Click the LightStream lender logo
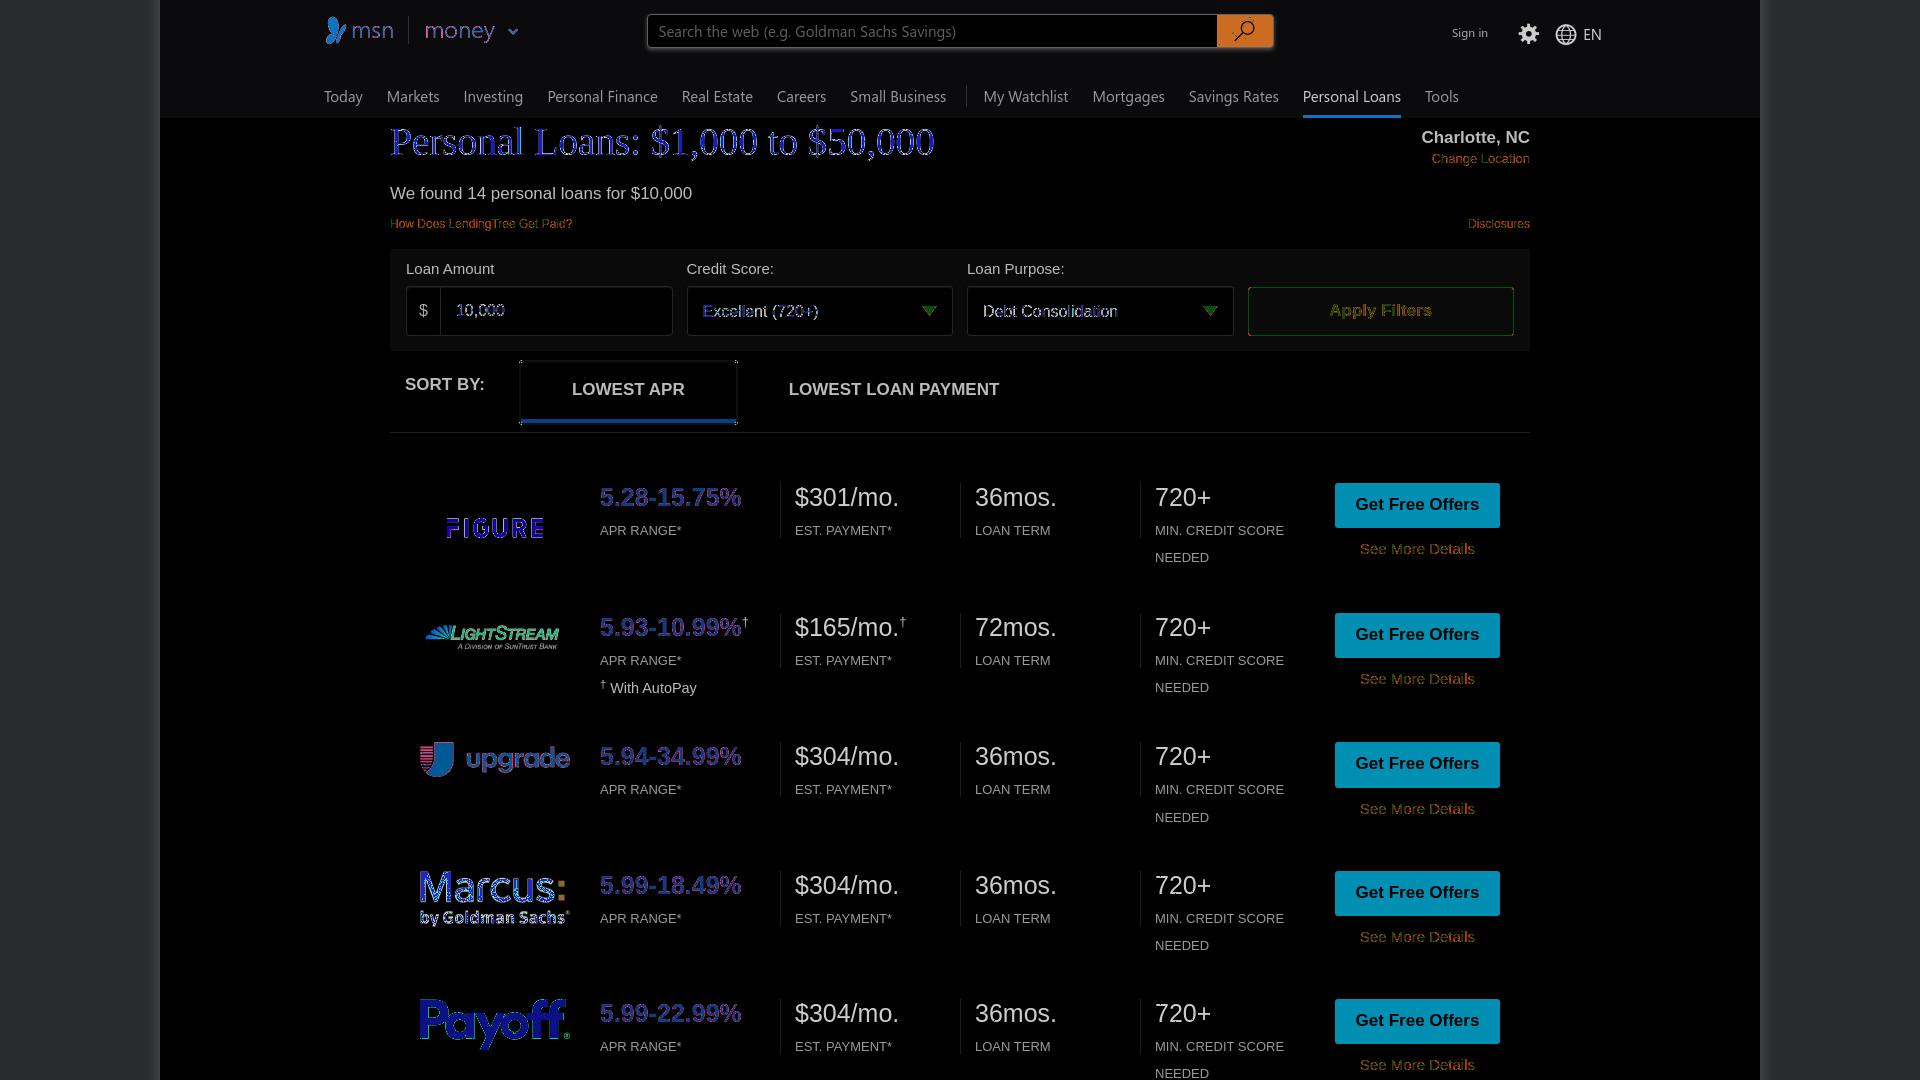Screen dimensions: 1920x1080 point(492,636)
